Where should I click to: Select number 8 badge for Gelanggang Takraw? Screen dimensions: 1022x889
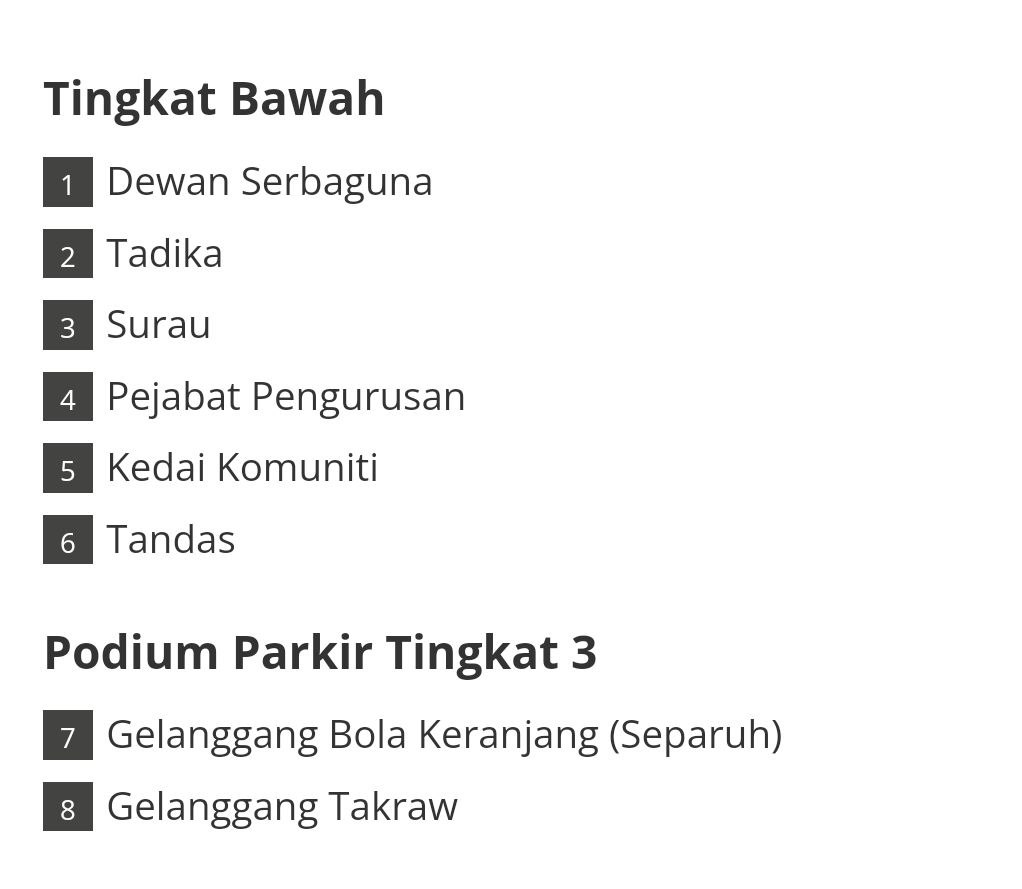[x=68, y=807]
